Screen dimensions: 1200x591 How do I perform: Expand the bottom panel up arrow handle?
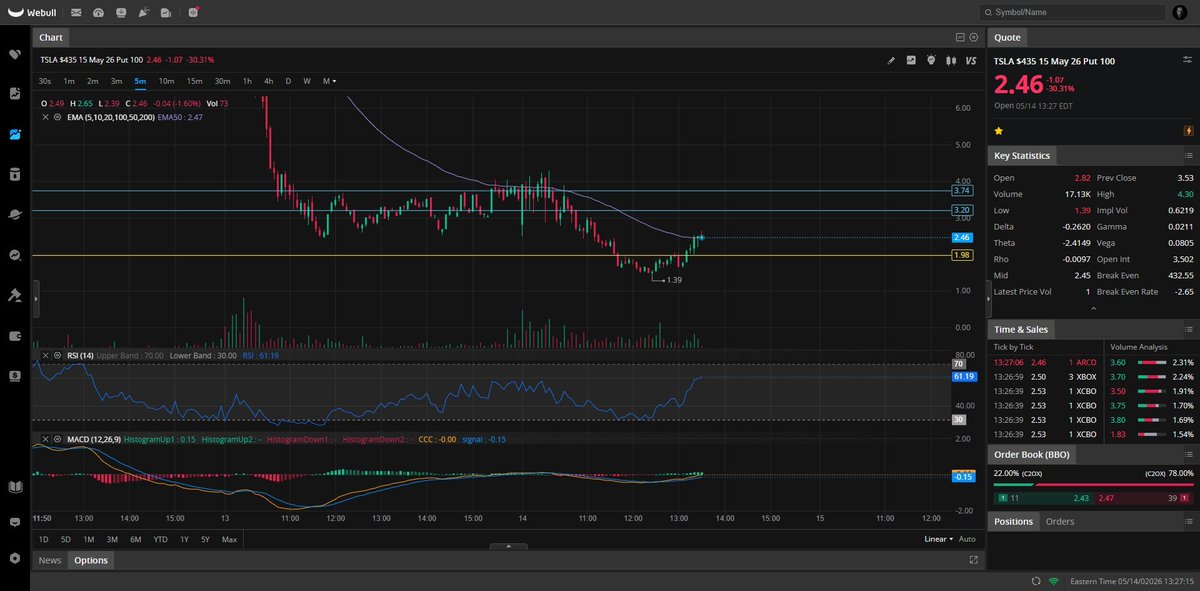click(x=510, y=547)
